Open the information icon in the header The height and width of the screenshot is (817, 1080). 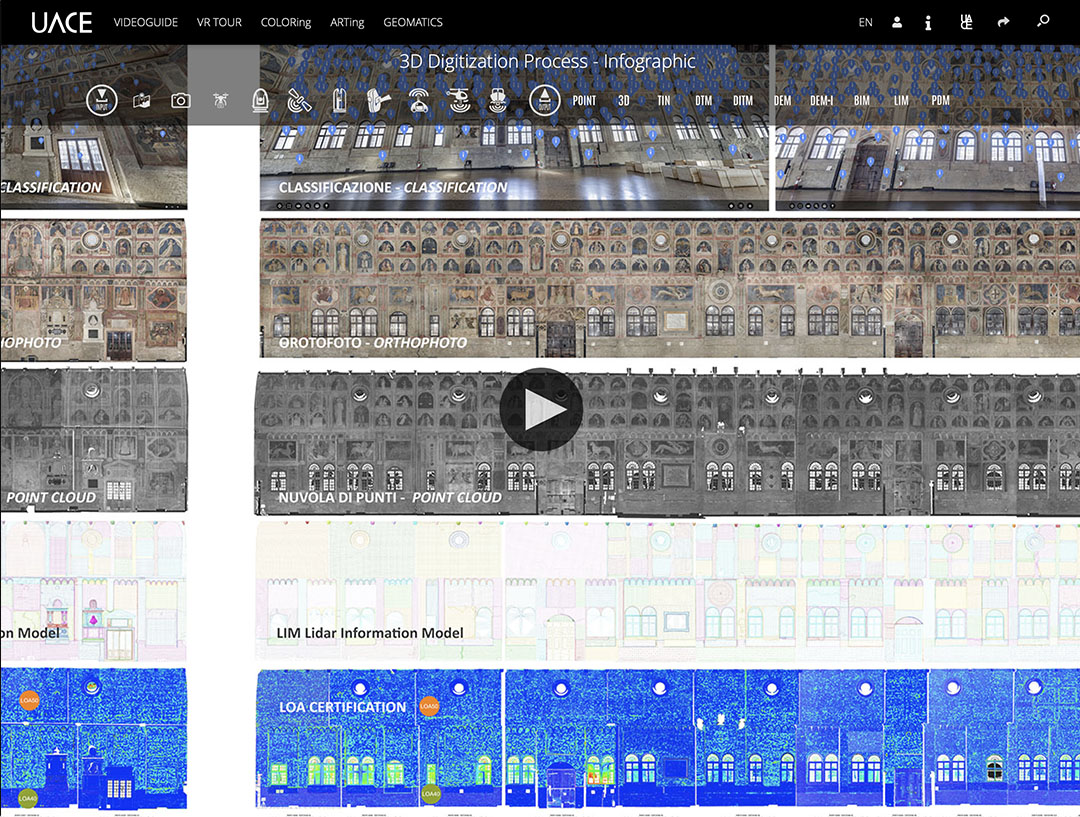pyautogui.click(x=928, y=22)
